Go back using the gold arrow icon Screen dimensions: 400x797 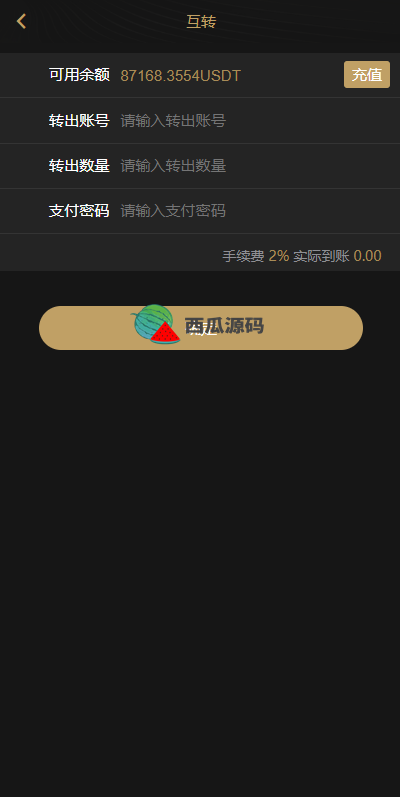[x=21, y=21]
